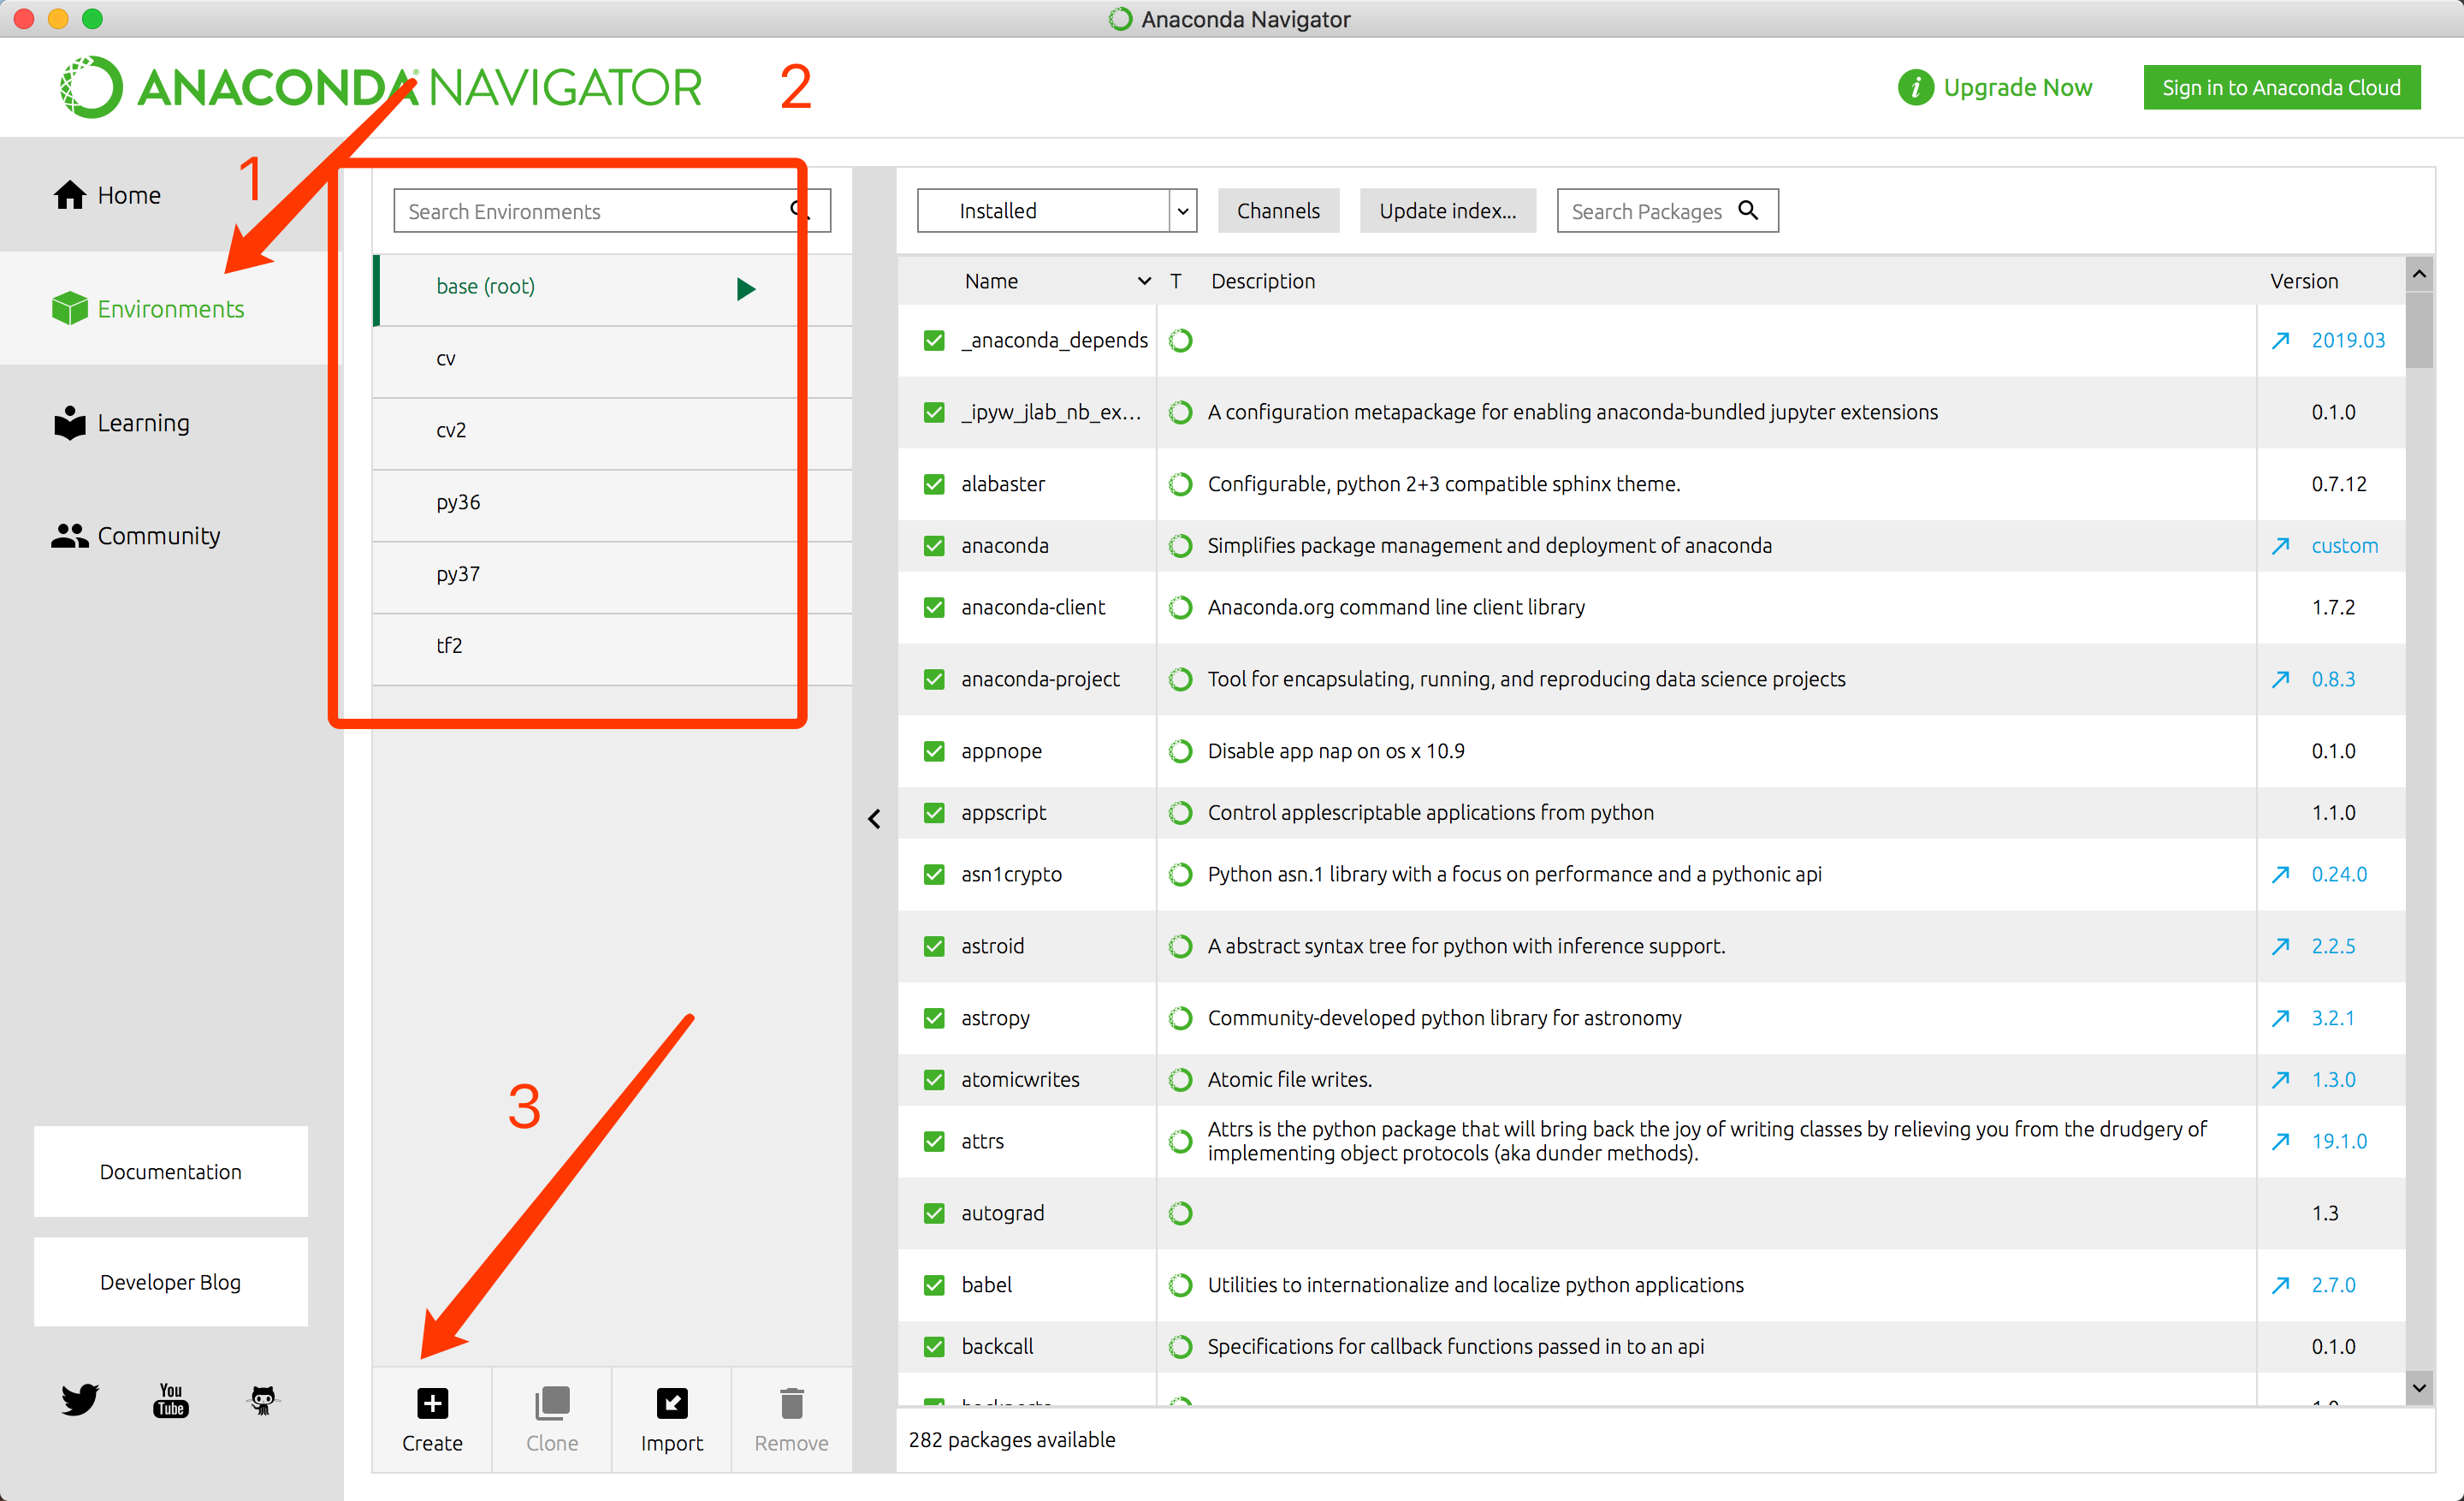Switch to the Learning tab
Image resolution: width=2464 pixels, height=1501 pixels.
[x=143, y=423]
